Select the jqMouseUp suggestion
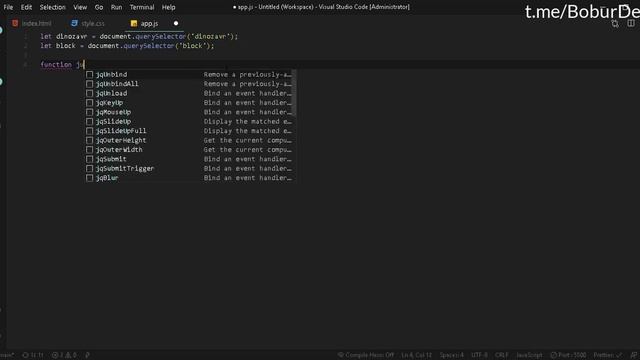640x360 pixels. pyautogui.click(x=190, y=112)
